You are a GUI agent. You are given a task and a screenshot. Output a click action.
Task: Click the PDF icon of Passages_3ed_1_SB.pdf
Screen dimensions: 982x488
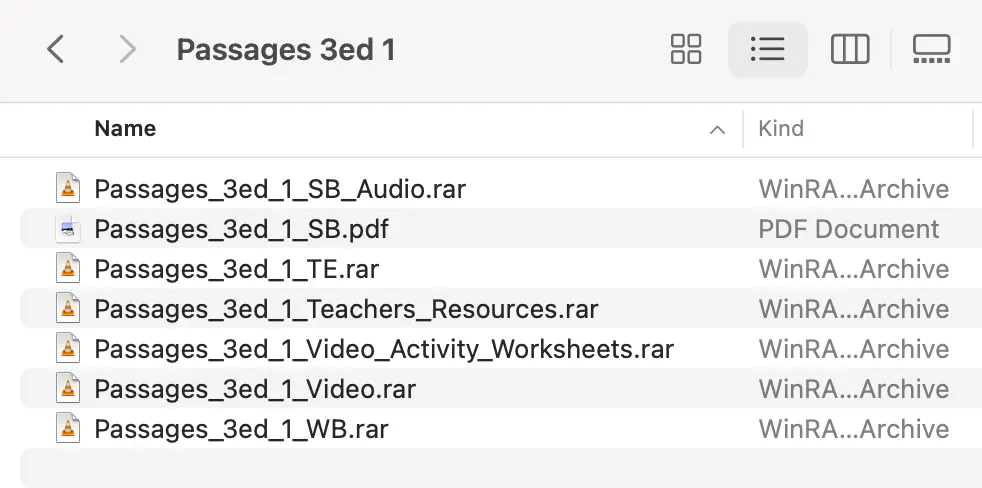click(x=68, y=229)
